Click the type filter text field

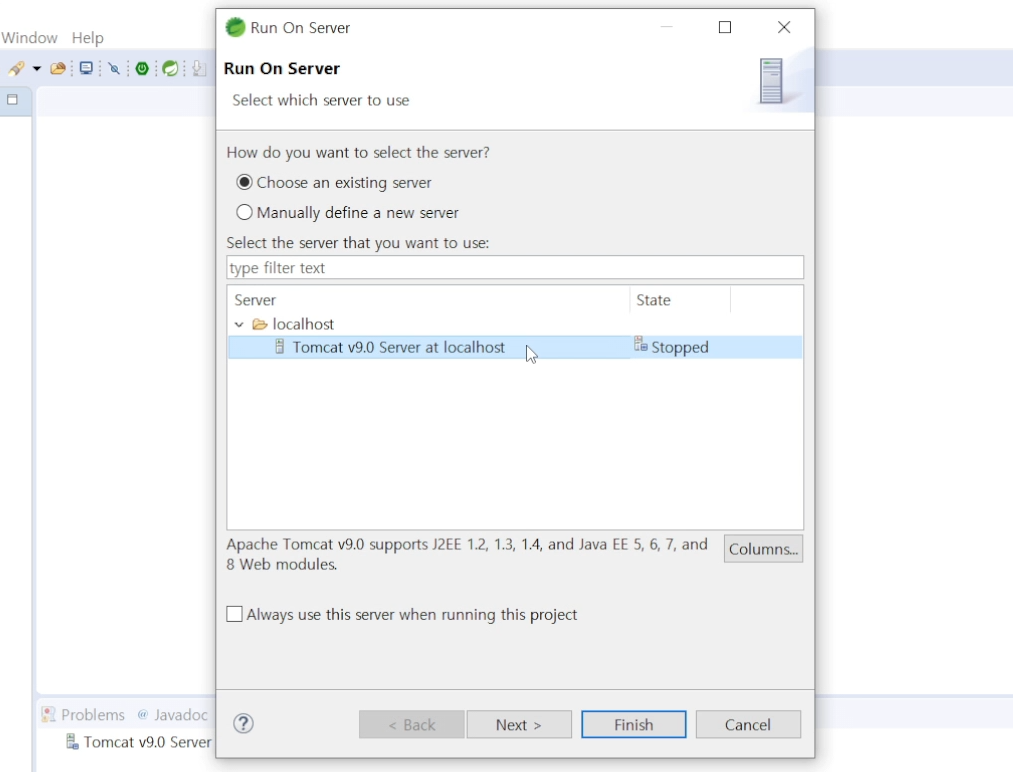(515, 267)
